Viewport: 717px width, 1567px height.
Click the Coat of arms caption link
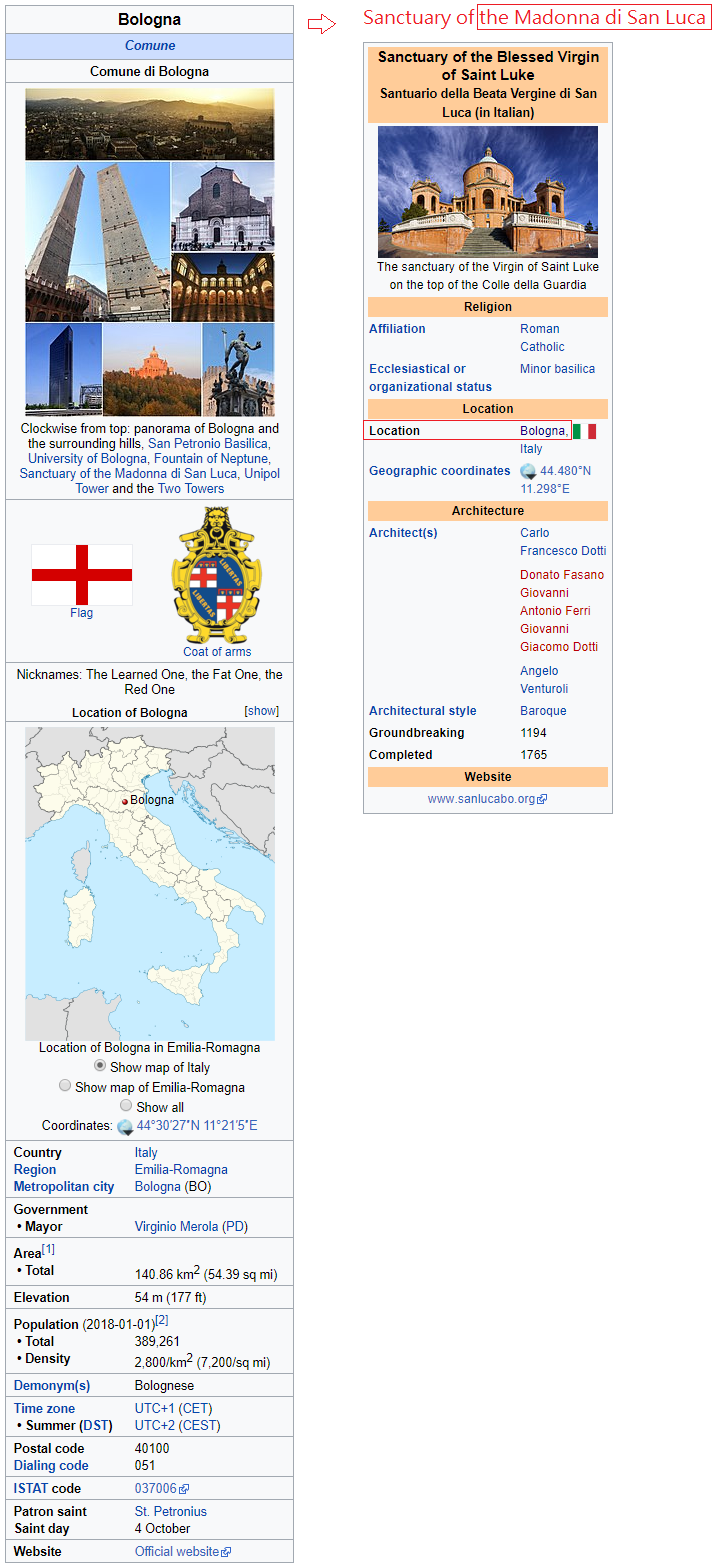click(x=217, y=652)
